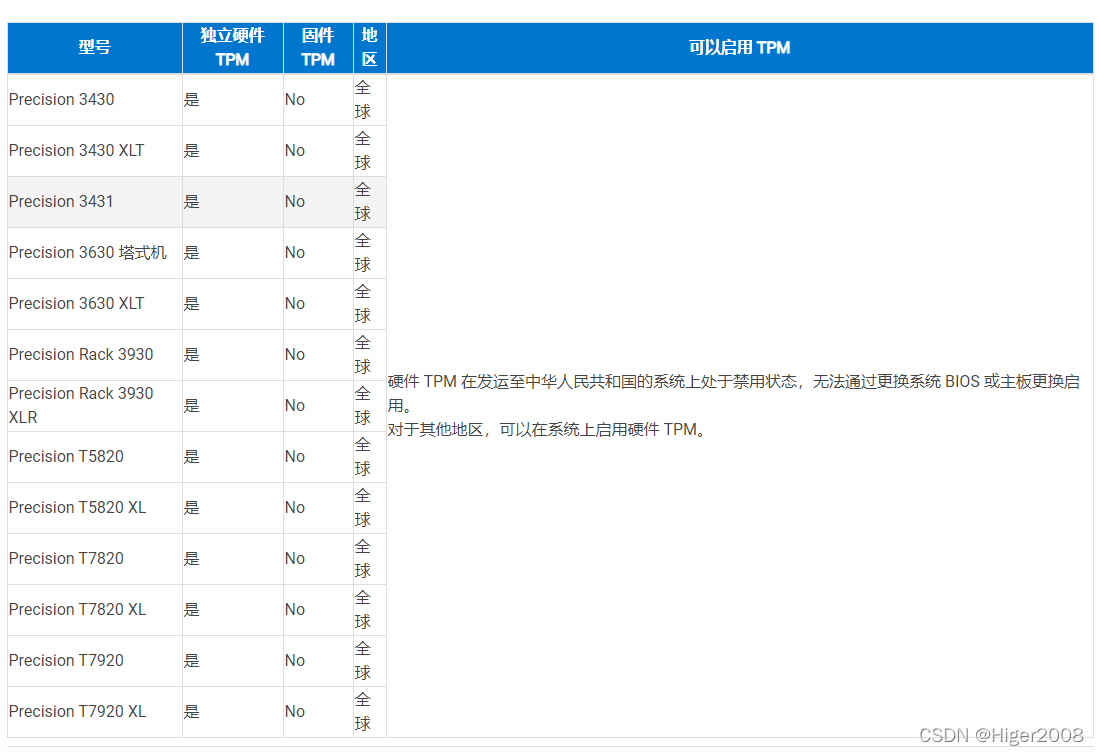Image resolution: width=1099 pixels, height=755 pixels.
Task: Click the 地区 column header
Action: [x=370, y=48]
